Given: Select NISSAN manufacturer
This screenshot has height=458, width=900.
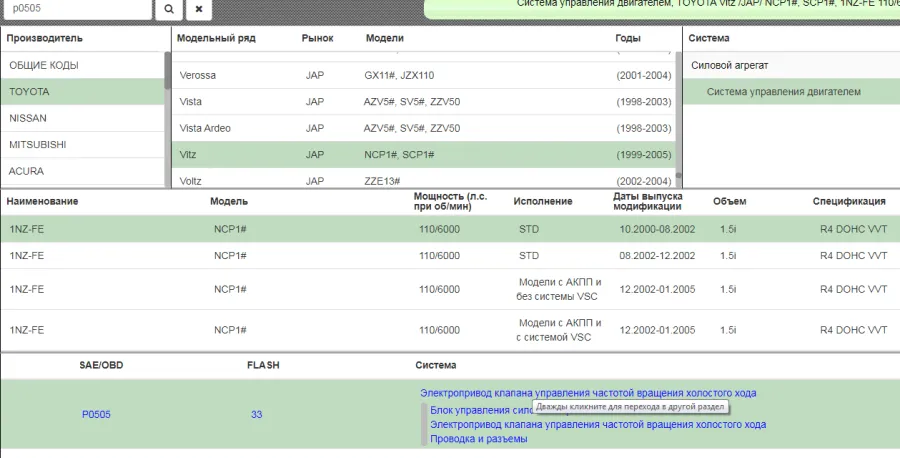Looking at the screenshot, I should click(83, 118).
